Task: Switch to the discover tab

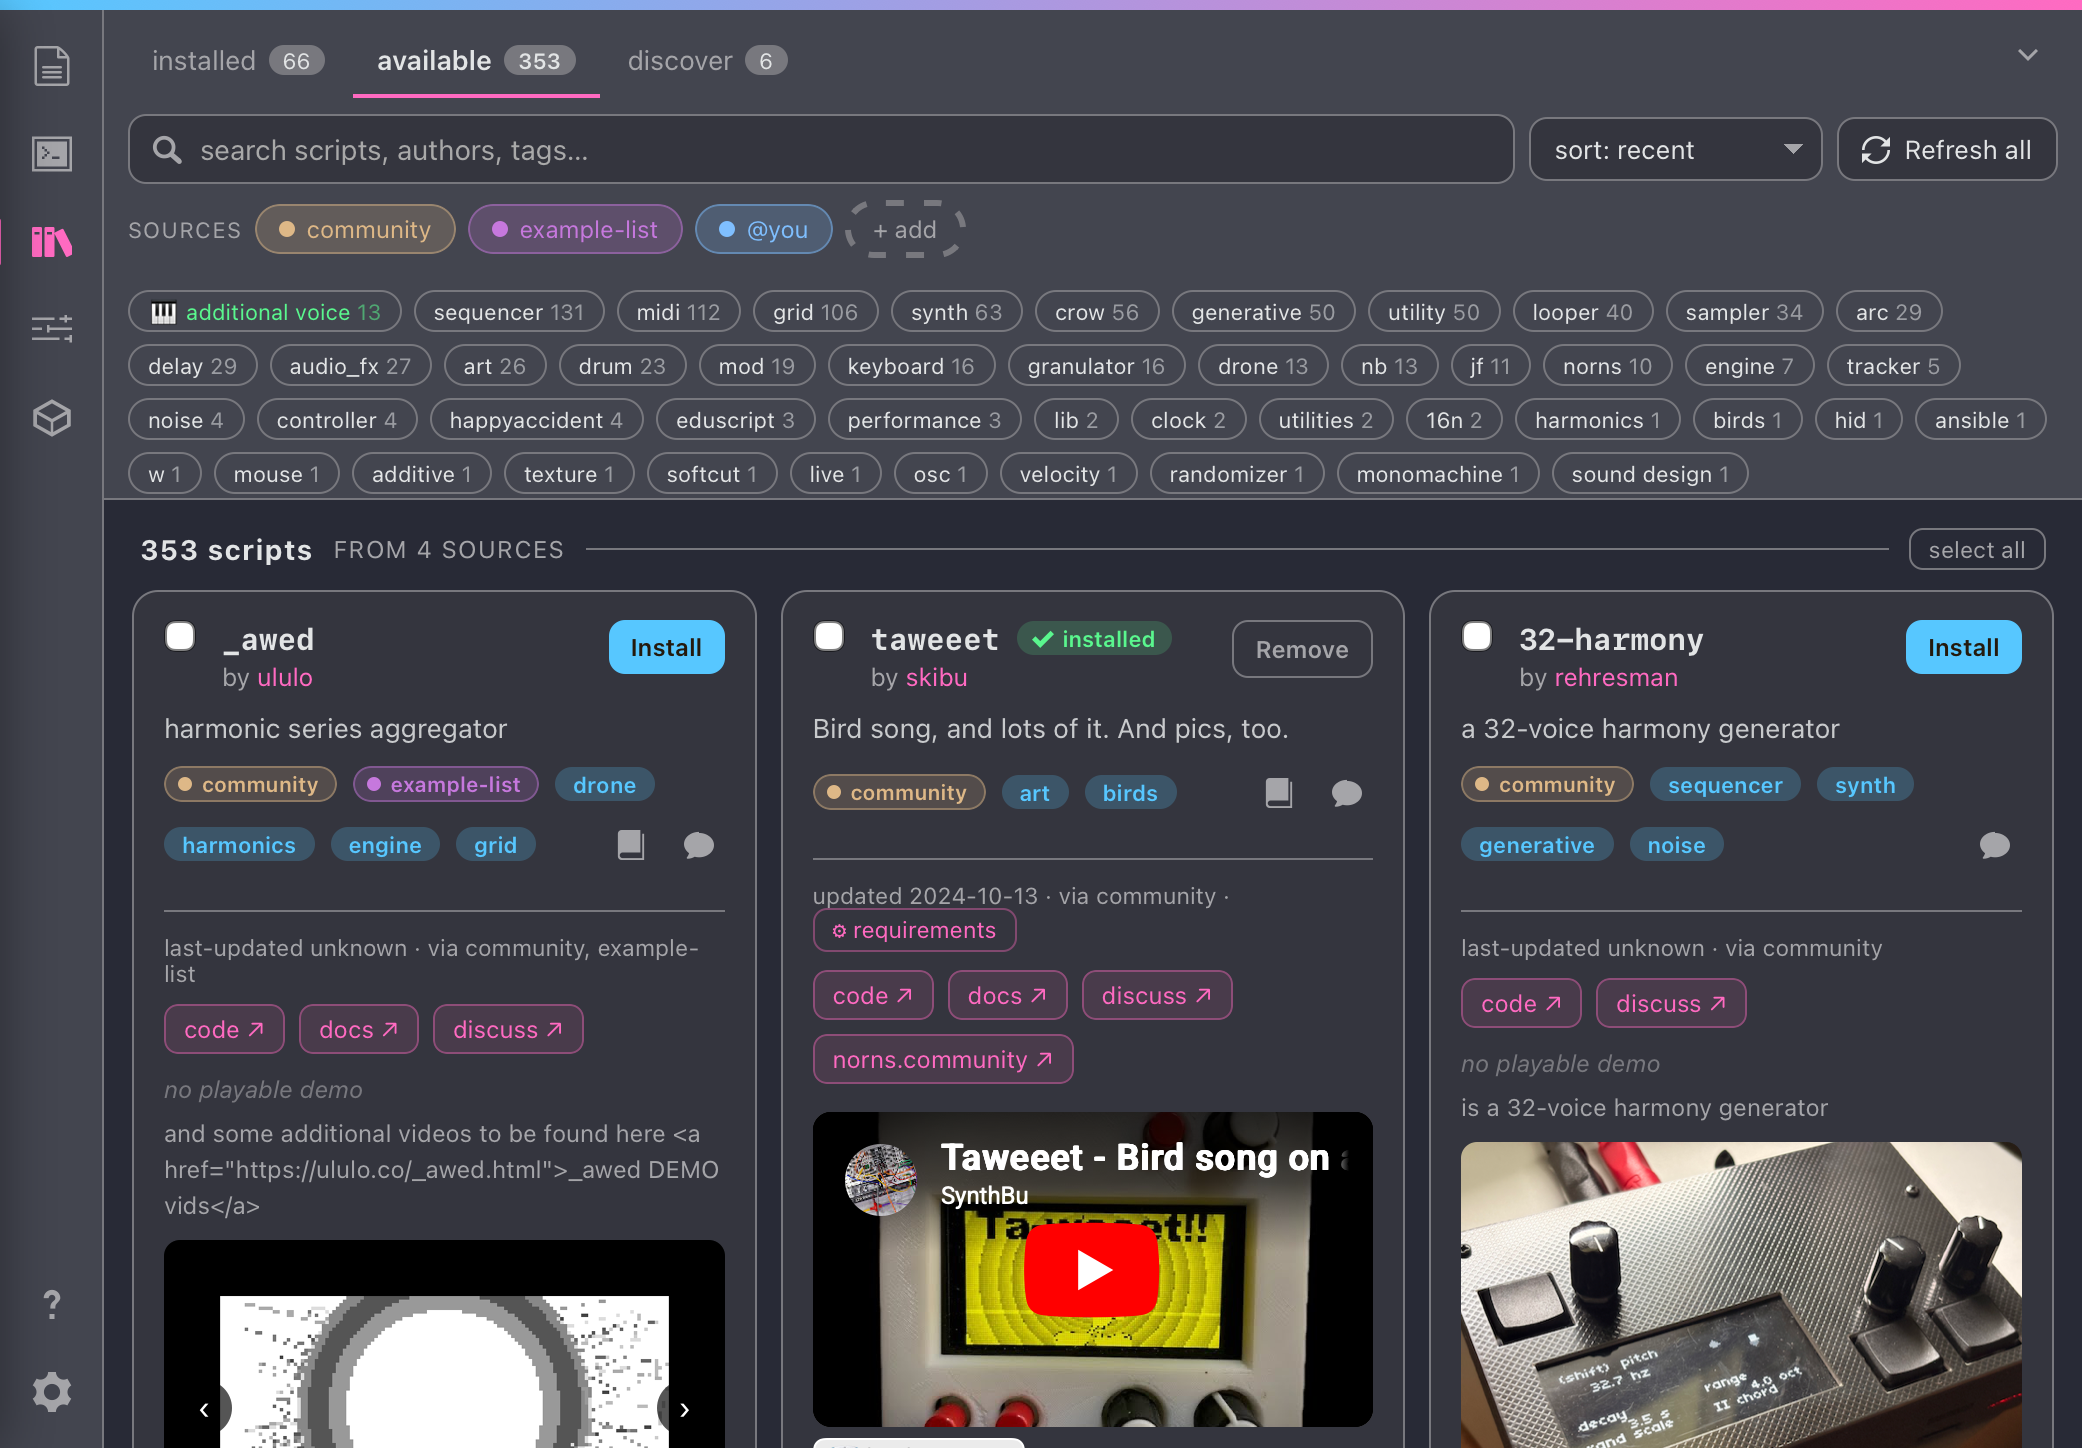Action: point(707,61)
